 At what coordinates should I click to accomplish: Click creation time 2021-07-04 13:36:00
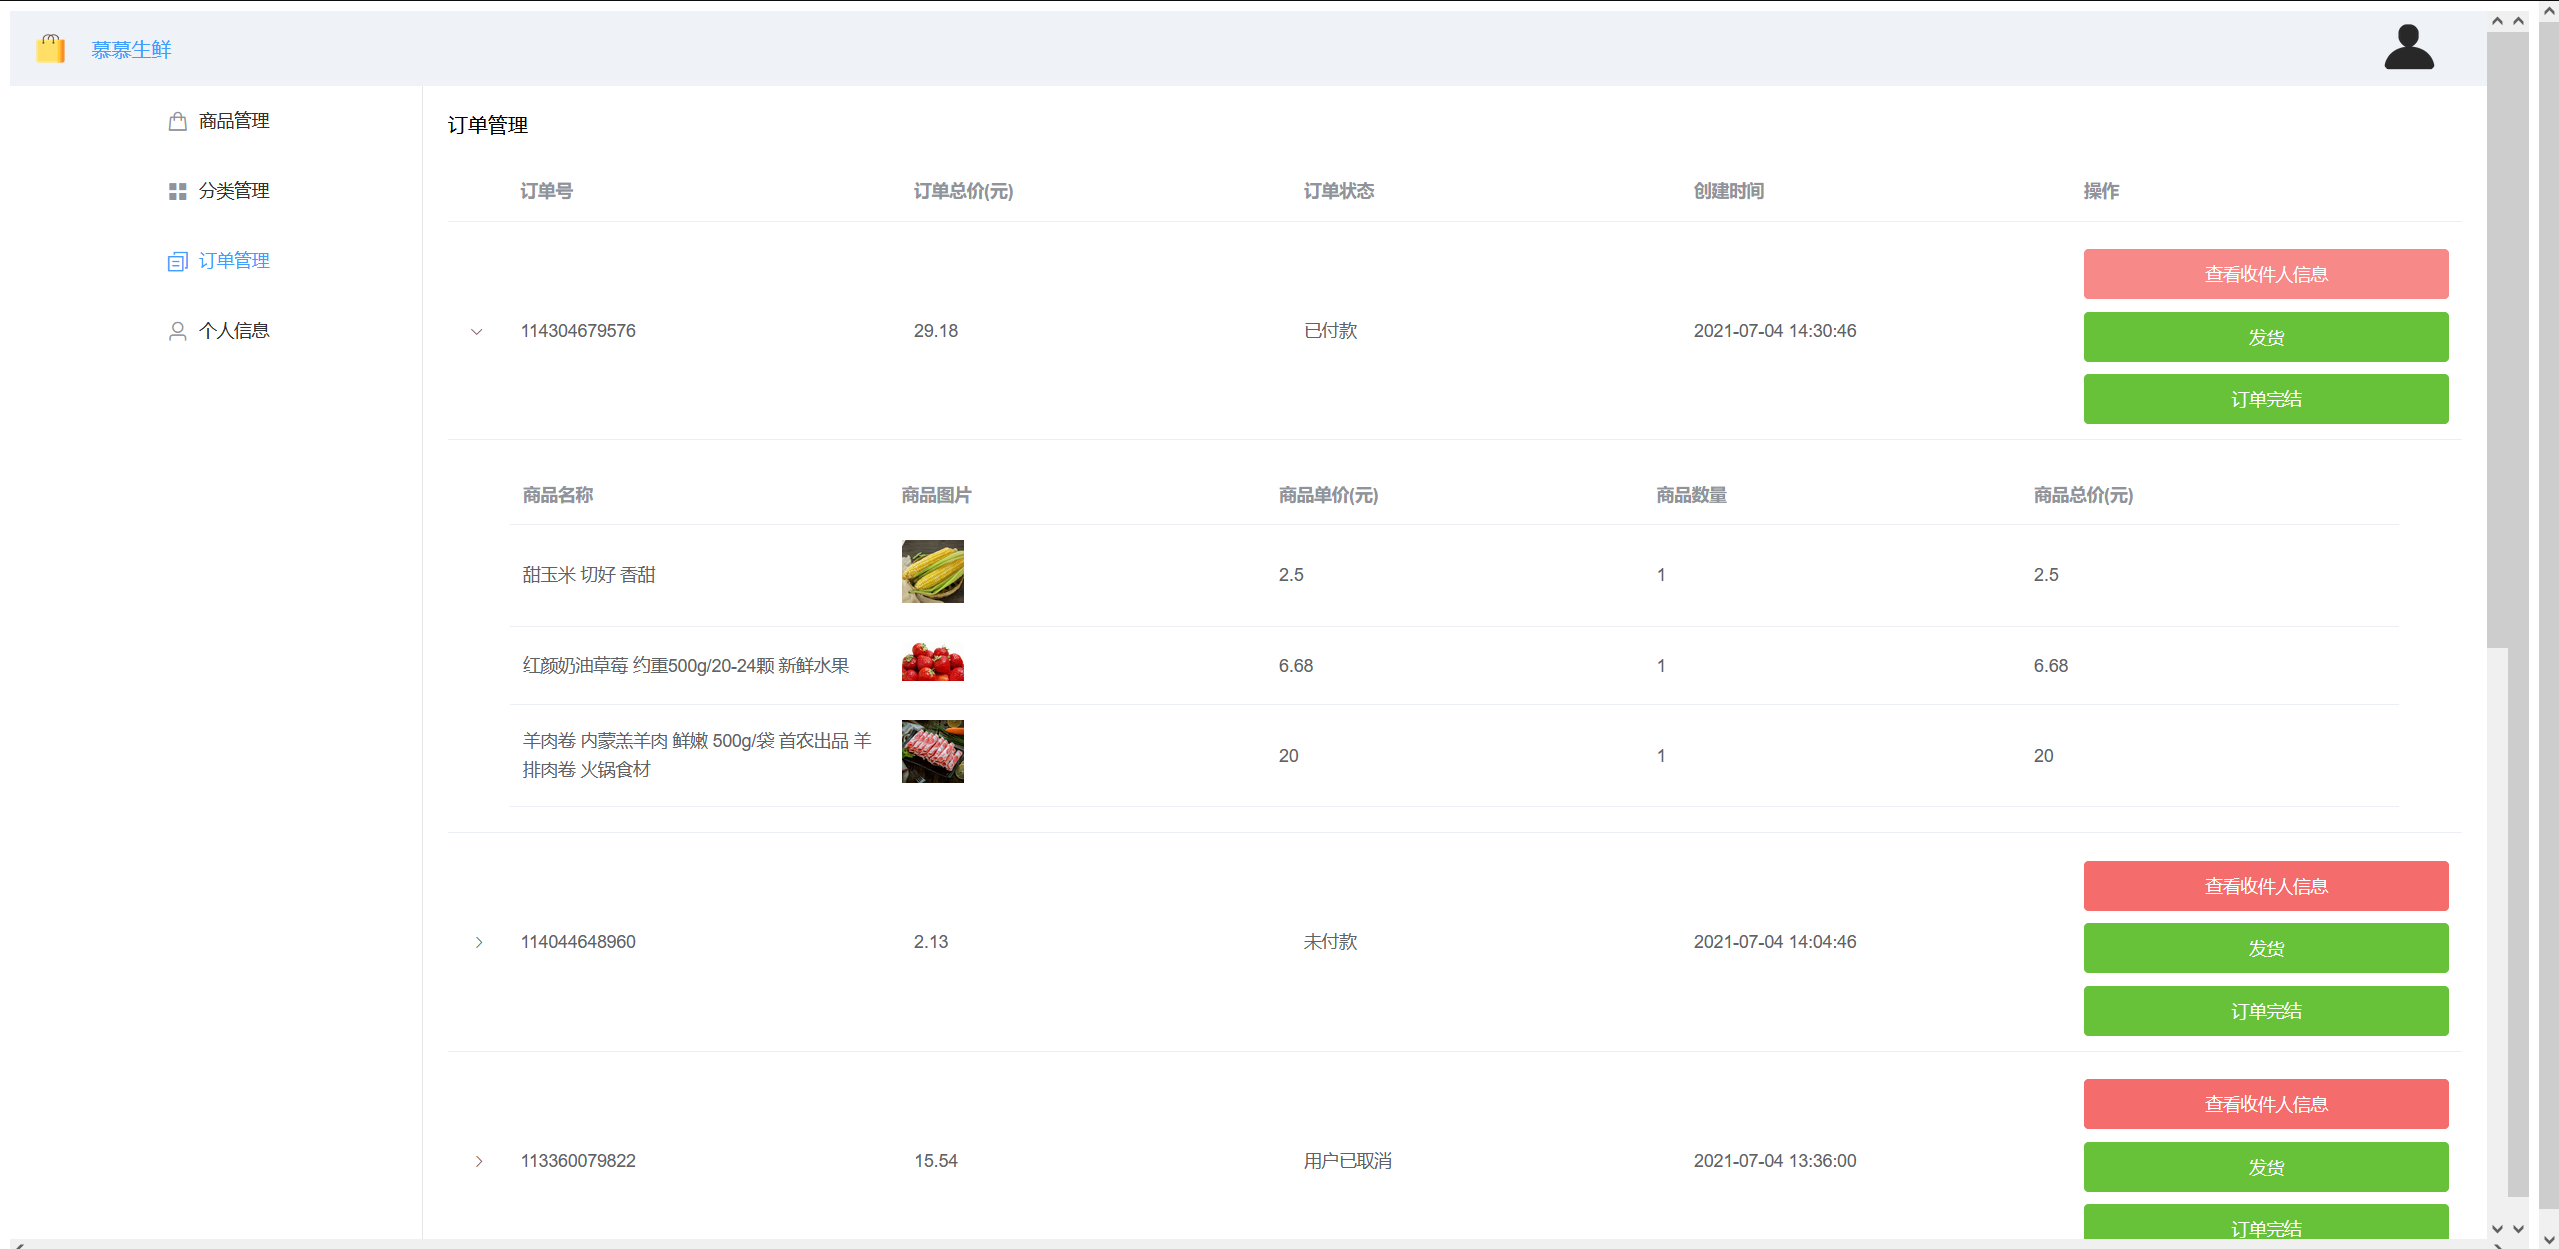pos(1775,1161)
